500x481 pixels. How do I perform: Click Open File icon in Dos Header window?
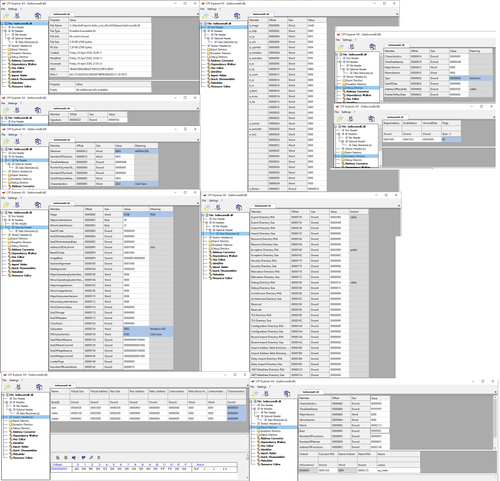pos(205,16)
